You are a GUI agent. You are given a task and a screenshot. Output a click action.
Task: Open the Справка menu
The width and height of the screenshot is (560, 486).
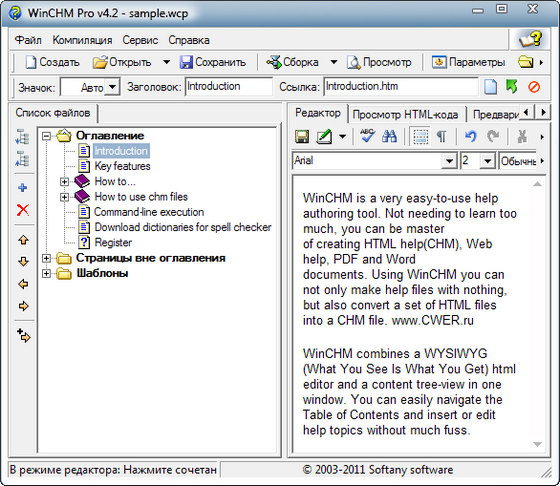coord(189,40)
